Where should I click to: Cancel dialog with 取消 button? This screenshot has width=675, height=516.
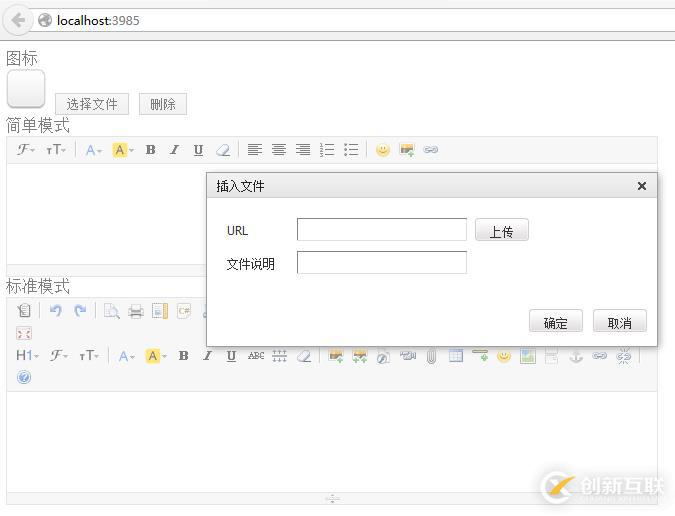point(620,321)
